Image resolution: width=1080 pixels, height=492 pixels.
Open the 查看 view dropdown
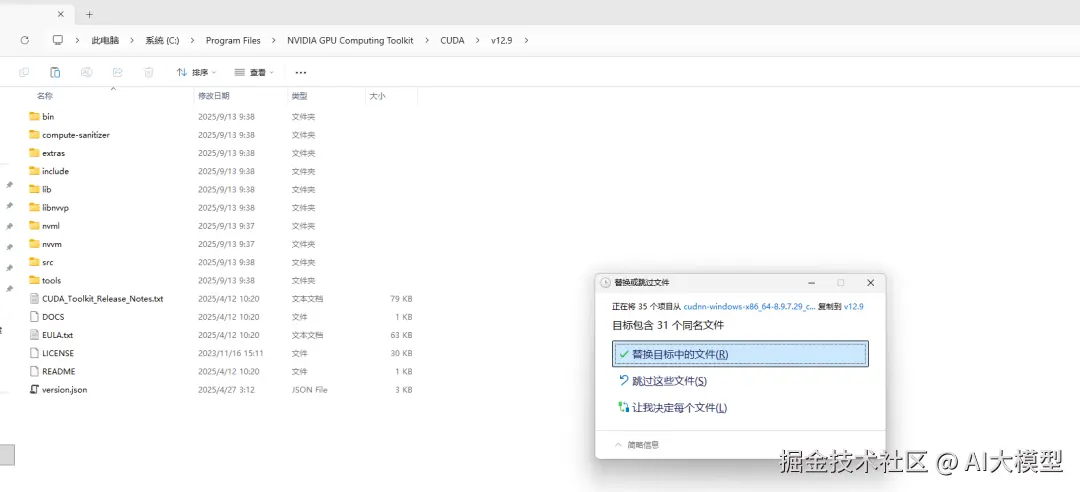(254, 72)
